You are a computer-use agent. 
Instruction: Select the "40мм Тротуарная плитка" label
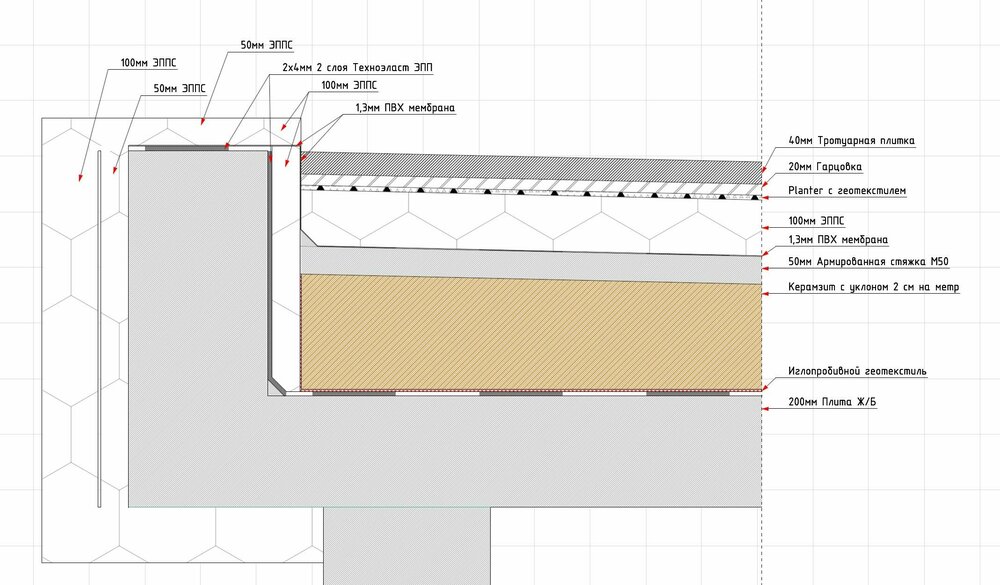pyautogui.click(x=851, y=141)
